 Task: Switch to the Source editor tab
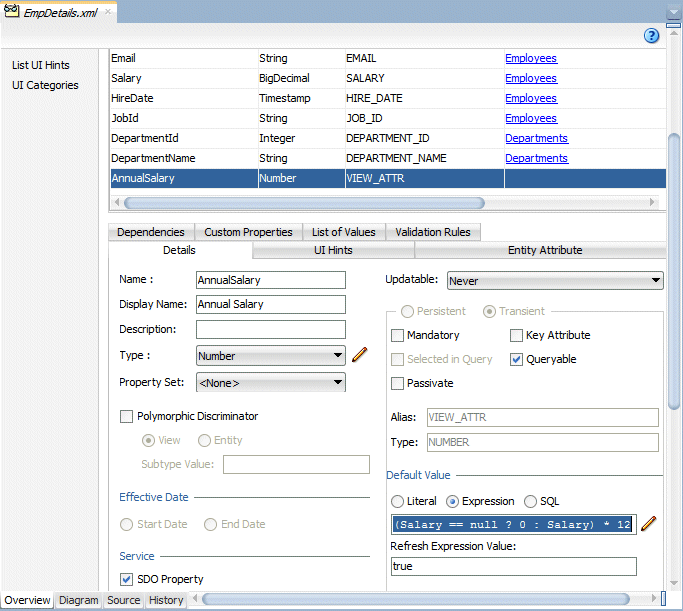point(124,600)
